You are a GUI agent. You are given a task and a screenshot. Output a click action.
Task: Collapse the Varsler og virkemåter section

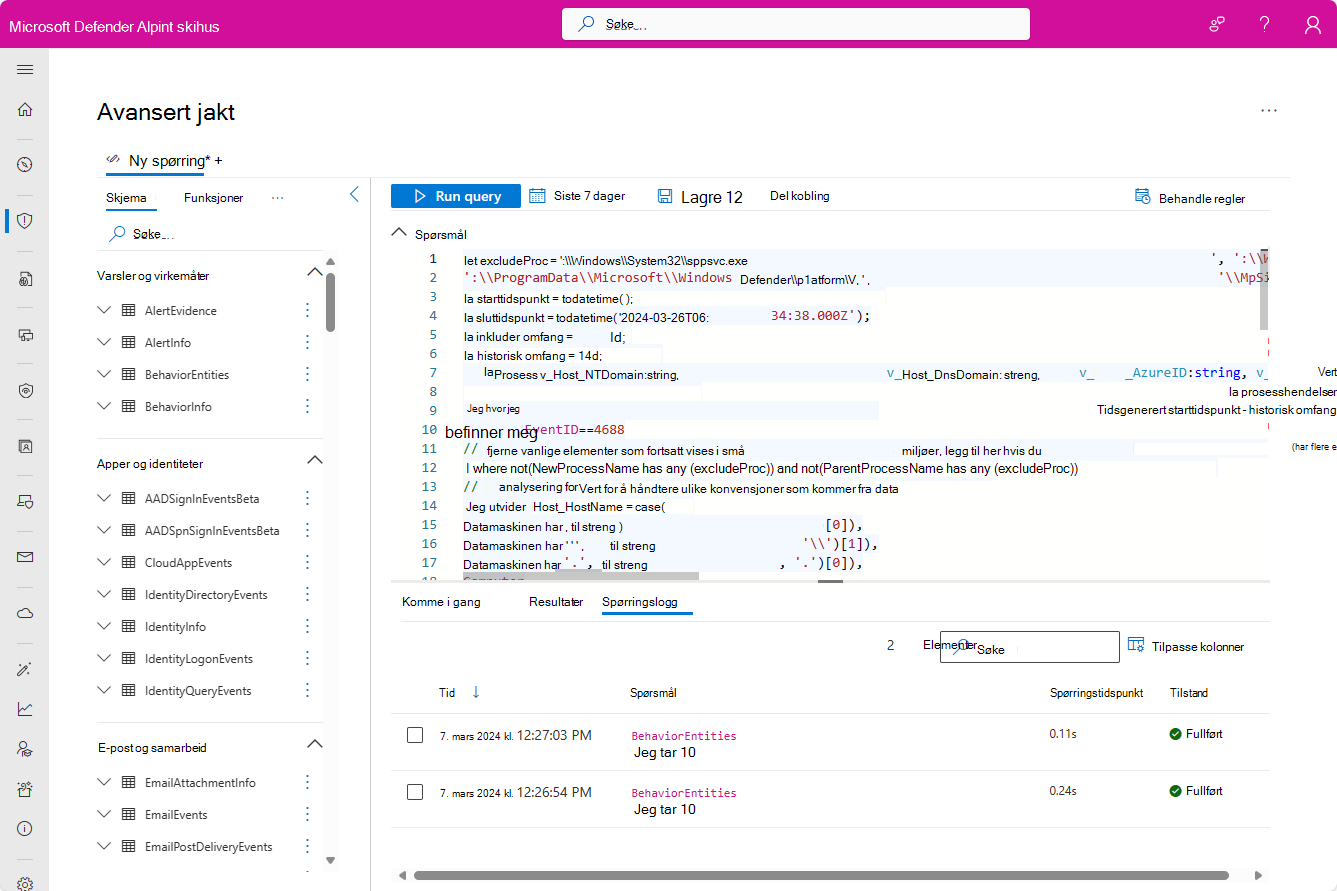tap(314, 273)
